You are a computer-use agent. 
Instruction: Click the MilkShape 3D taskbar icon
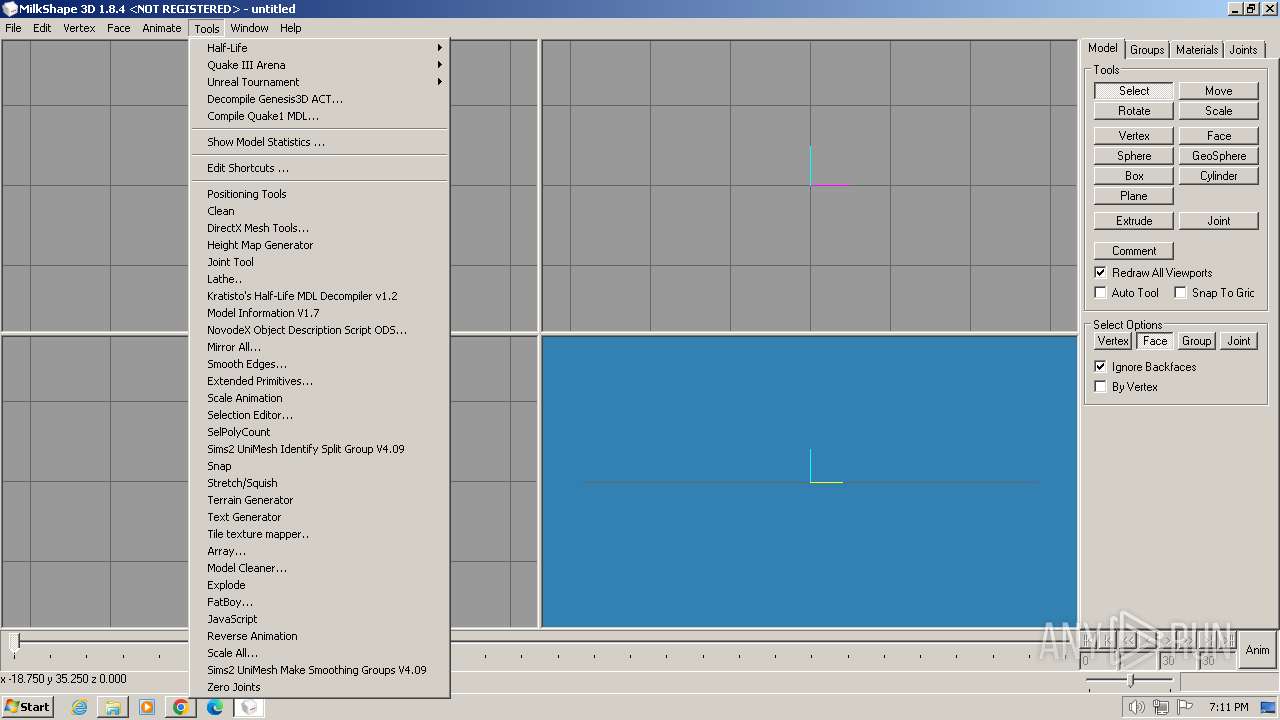coord(249,707)
